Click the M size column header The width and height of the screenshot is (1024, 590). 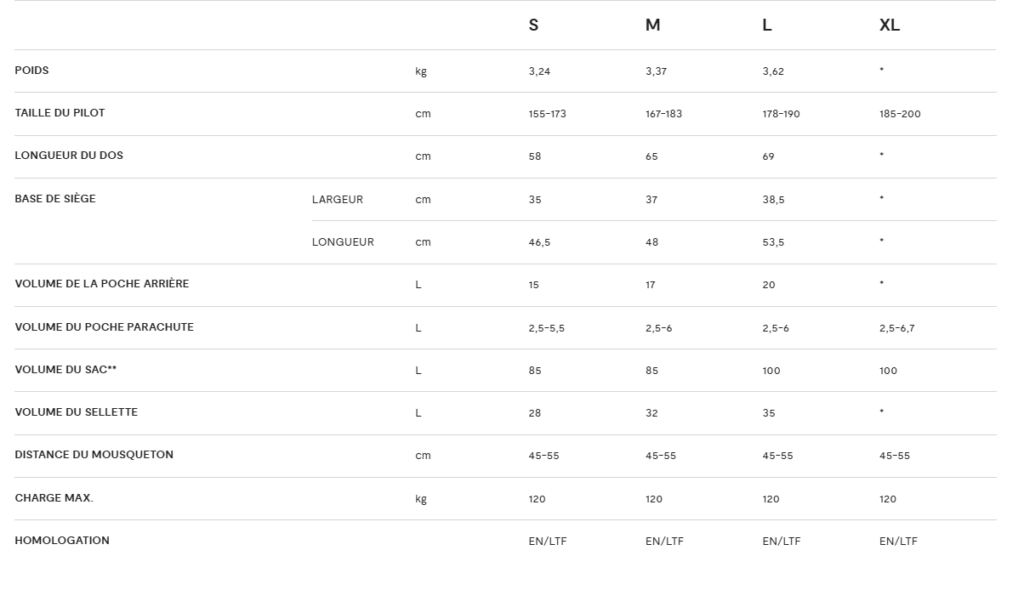[x=652, y=25]
